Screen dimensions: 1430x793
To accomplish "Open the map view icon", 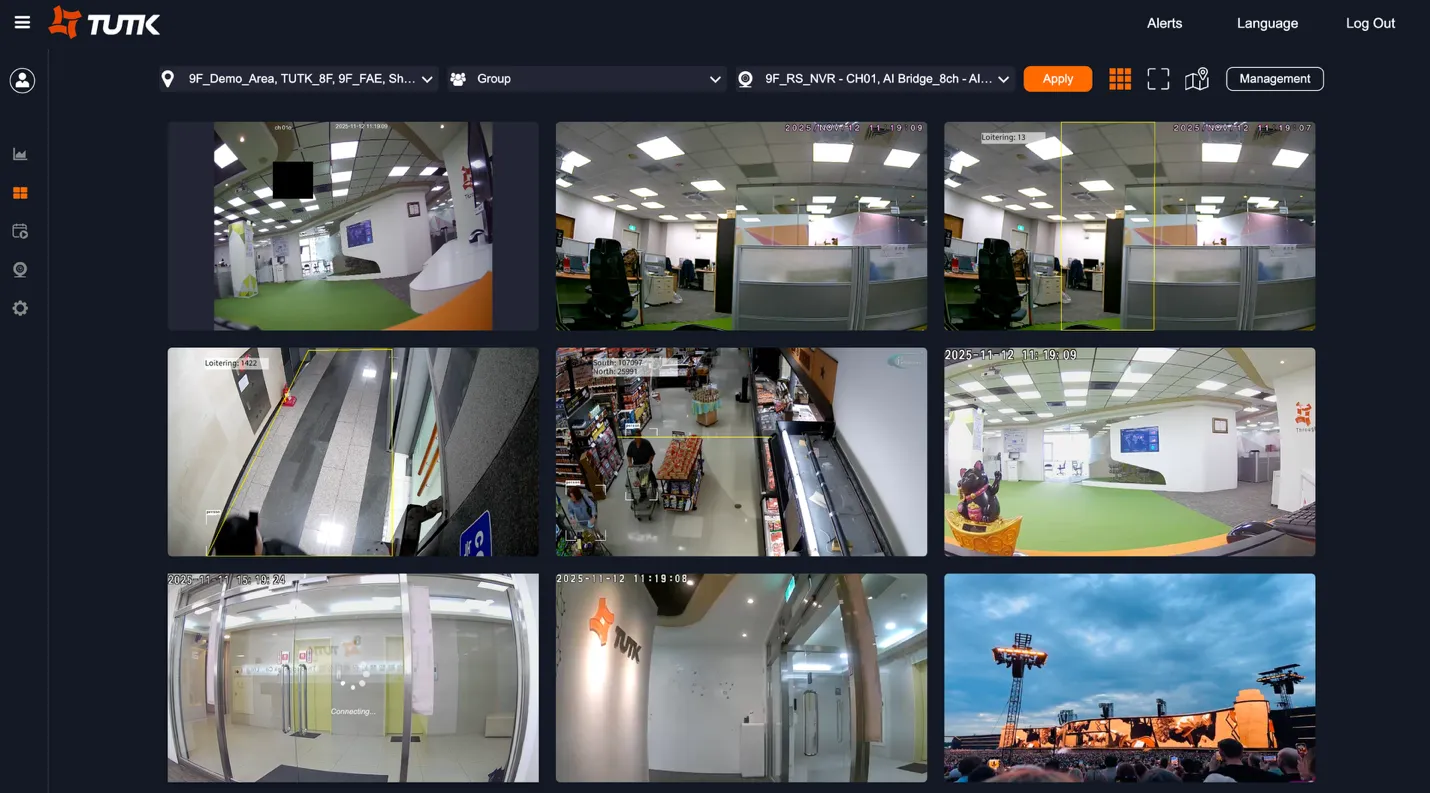I will point(1196,78).
